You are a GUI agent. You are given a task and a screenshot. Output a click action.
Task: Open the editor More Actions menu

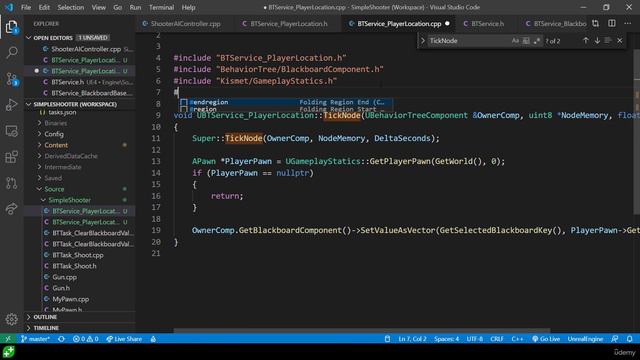click(x=627, y=24)
